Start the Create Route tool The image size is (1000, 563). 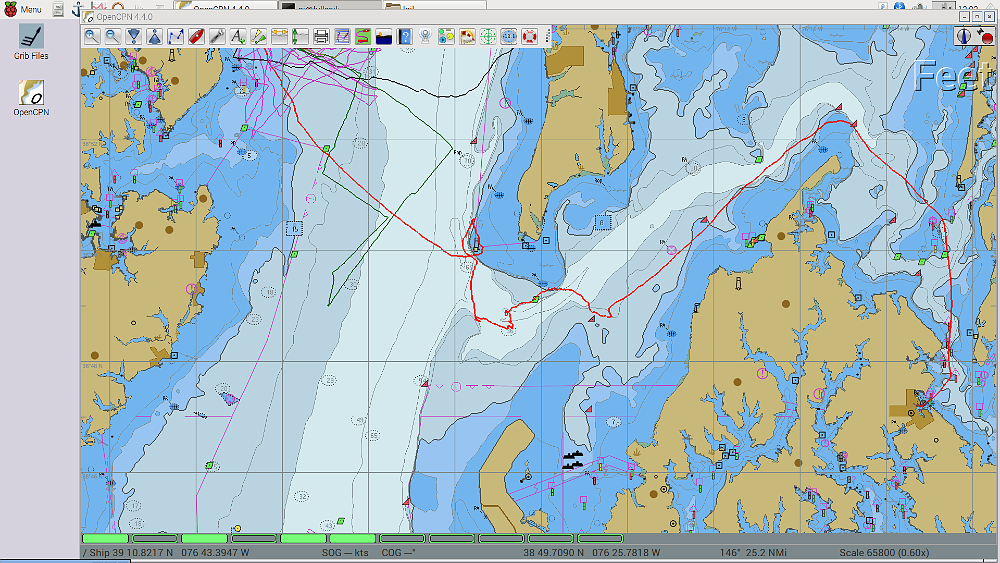tap(176, 37)
